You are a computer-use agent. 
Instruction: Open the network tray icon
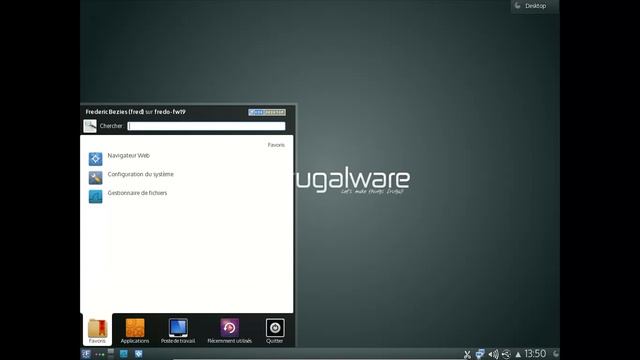click(480, 354)
